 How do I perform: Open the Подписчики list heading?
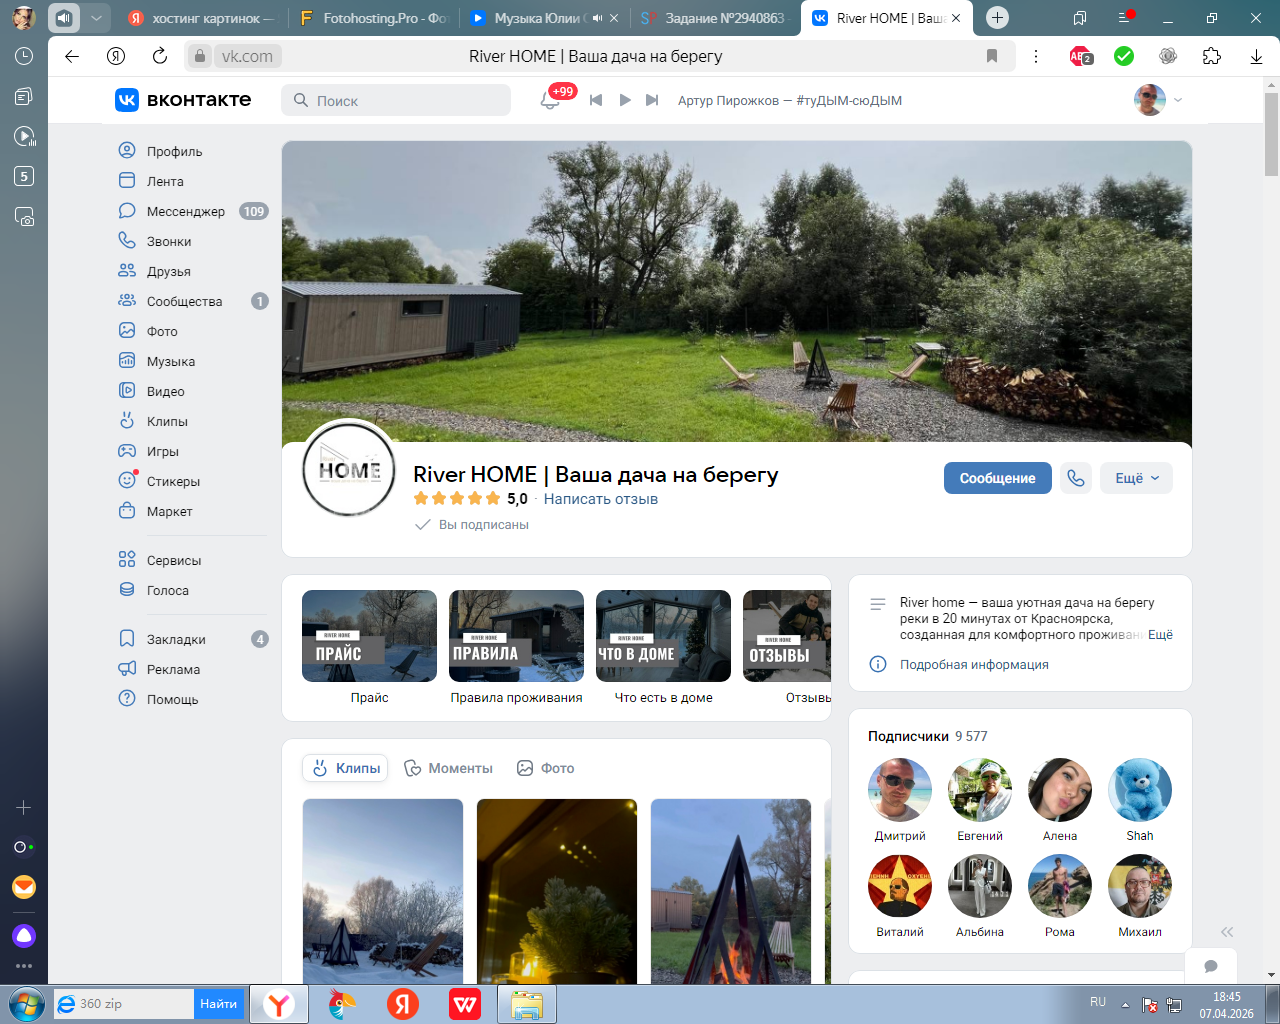click(908, 736)
